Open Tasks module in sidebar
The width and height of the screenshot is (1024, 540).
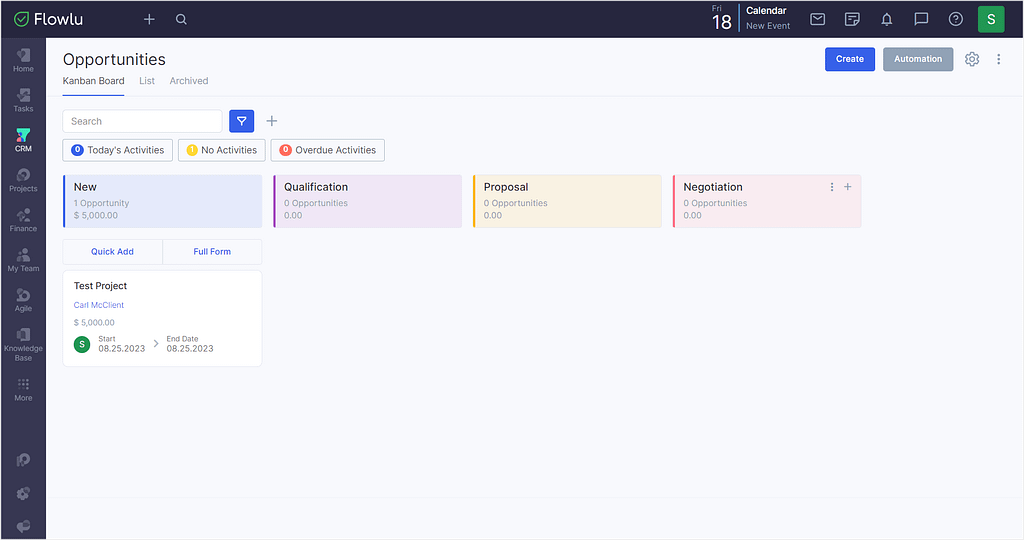click(x=23, y=100)
